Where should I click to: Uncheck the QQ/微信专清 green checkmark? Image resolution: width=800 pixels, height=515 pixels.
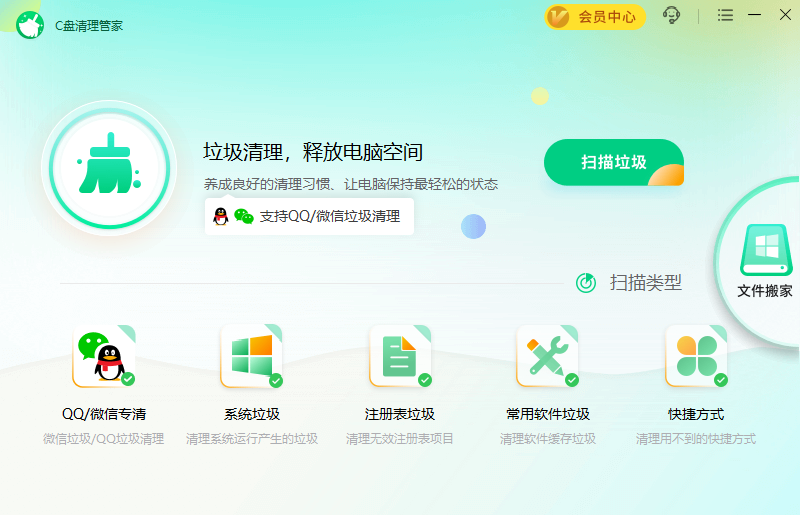pyautogui.click(x=128, y=380)
